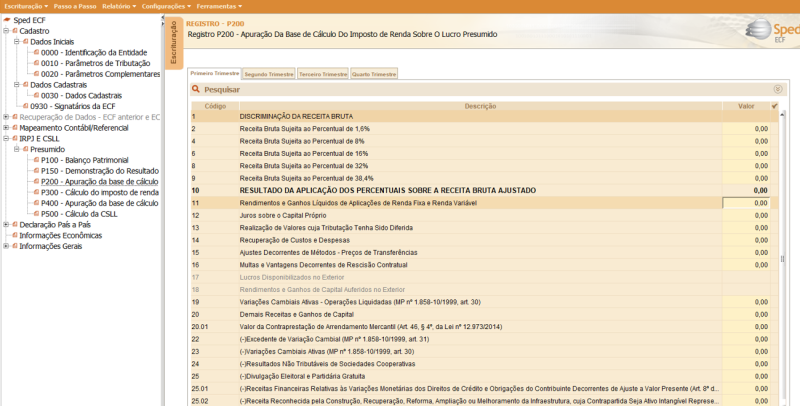800x406 pixels.
Task: Click the Sped ECF root icon
Action: (x=7, y=20)
